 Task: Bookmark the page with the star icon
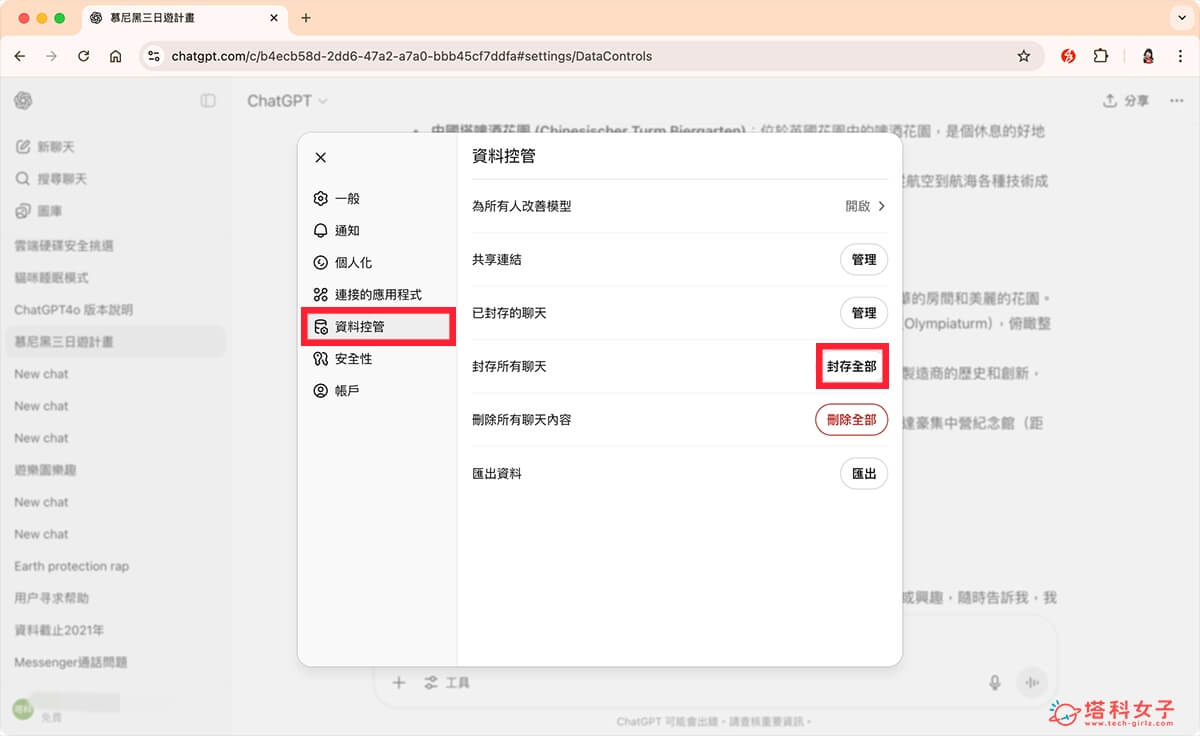[1024, 57]
